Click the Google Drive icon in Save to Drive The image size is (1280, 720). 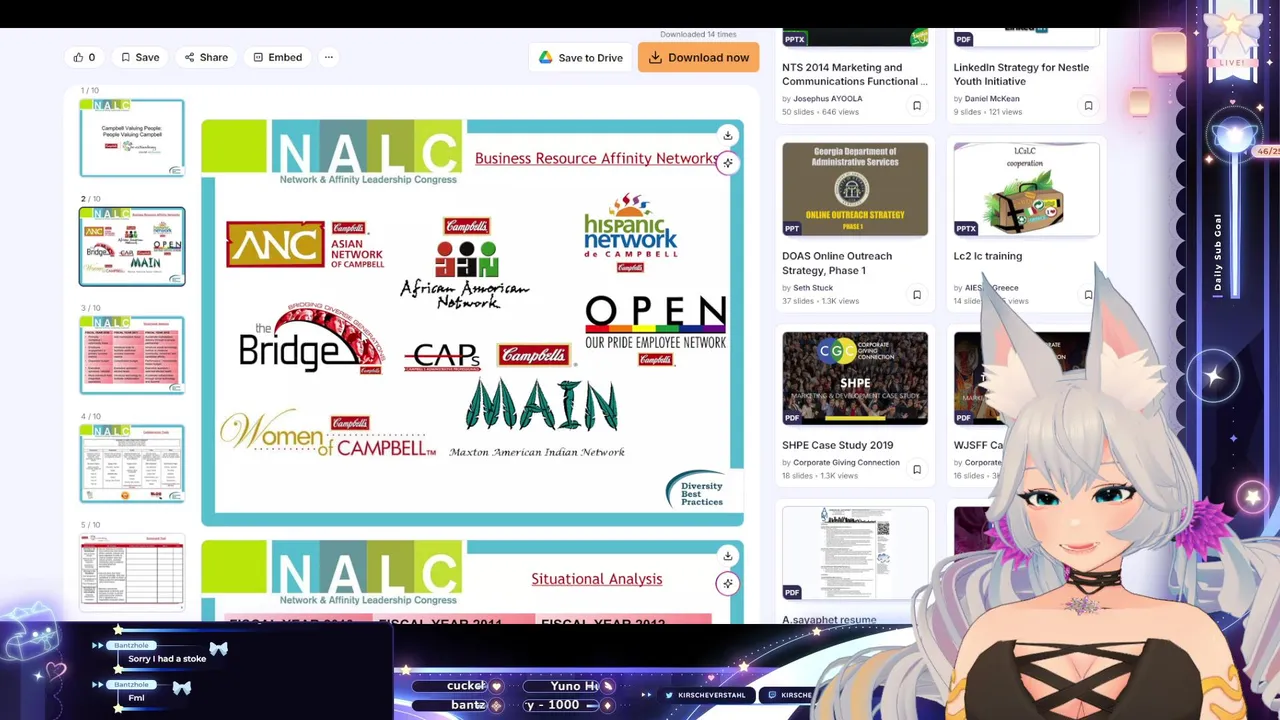[x=545, y=57]
